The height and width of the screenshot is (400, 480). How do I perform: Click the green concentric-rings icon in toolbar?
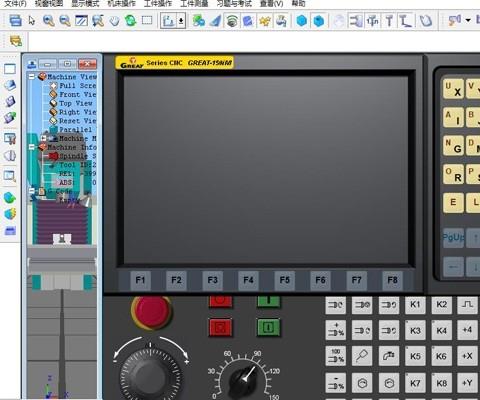pos(232,21)
